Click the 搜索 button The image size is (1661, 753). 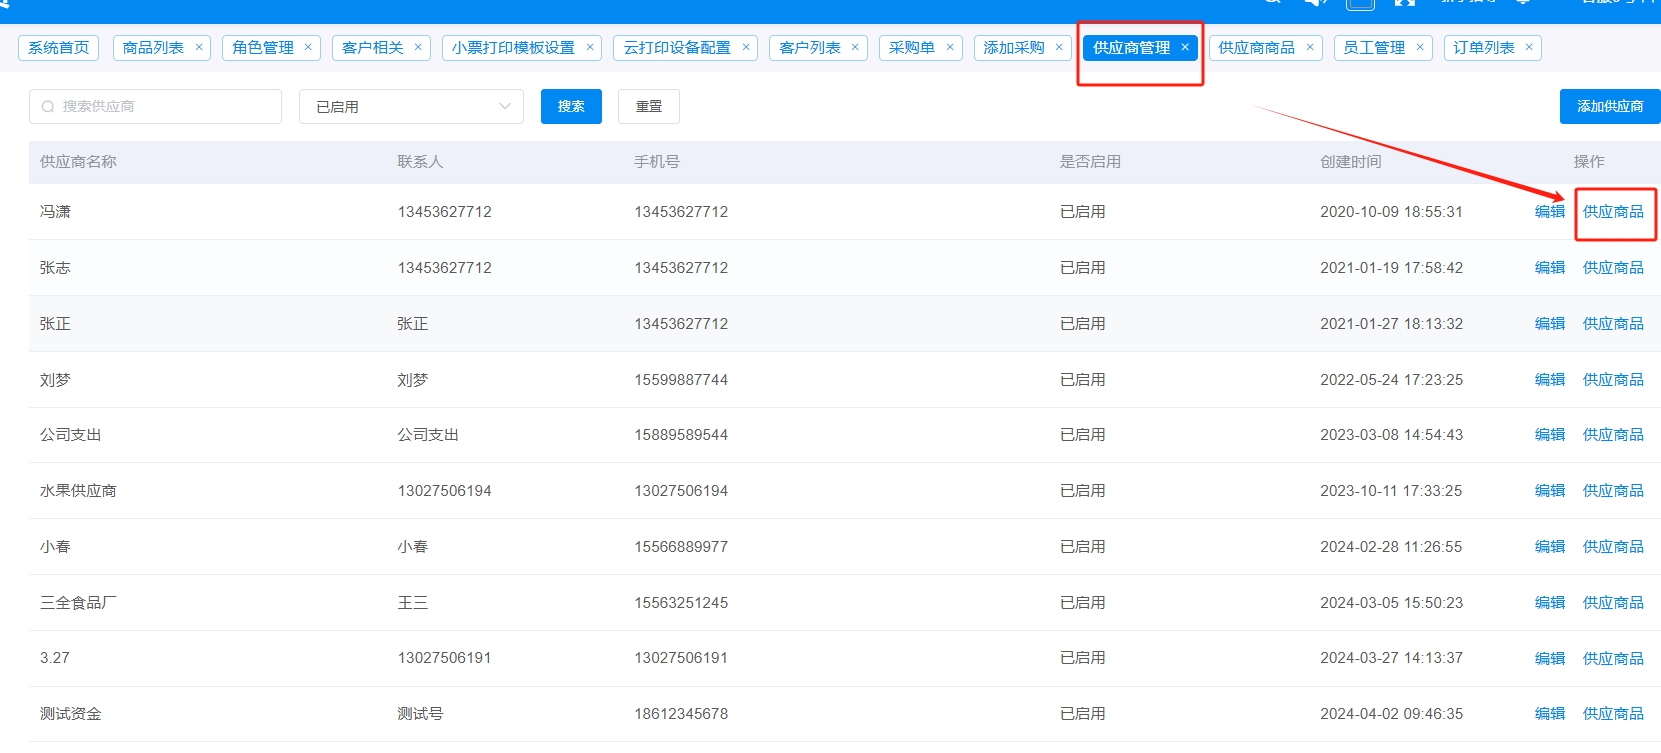click(x=571, y=107)
